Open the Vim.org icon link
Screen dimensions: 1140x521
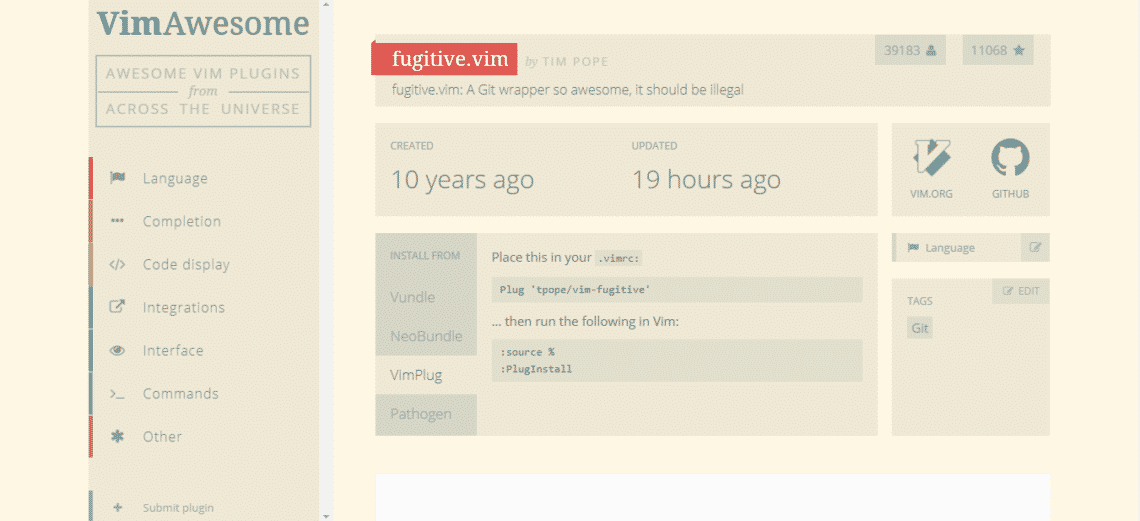pos(931,157)
